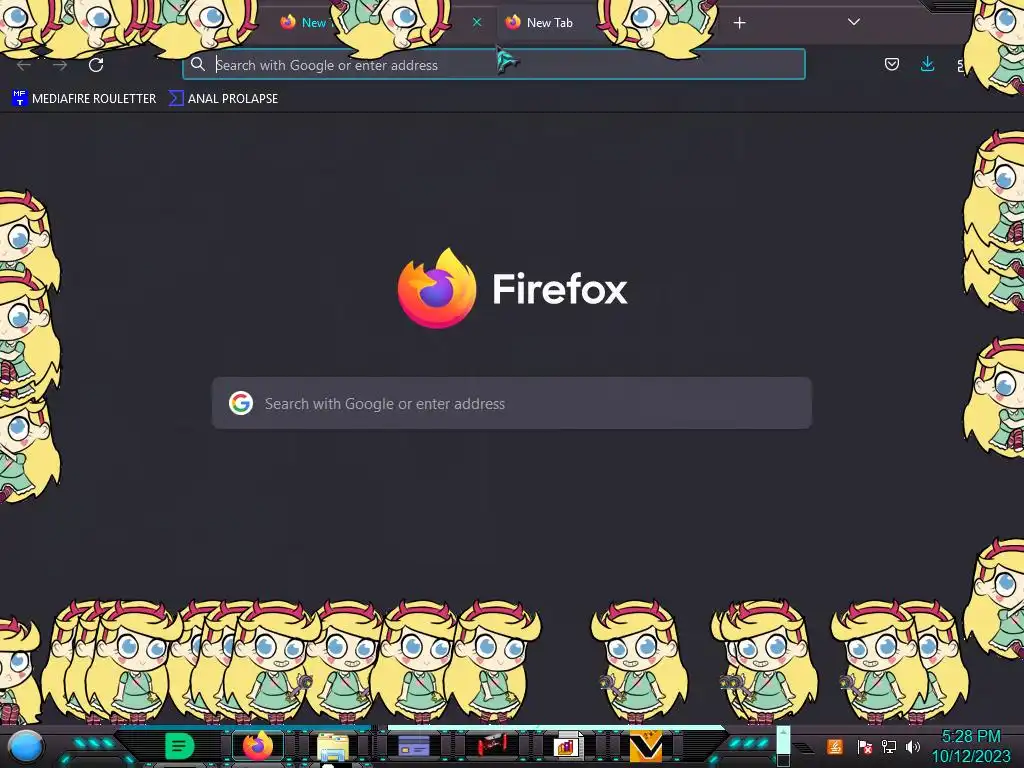Open the second bookmark in bookmarks toolbar

pyautogui.click(x=223, y=99)
